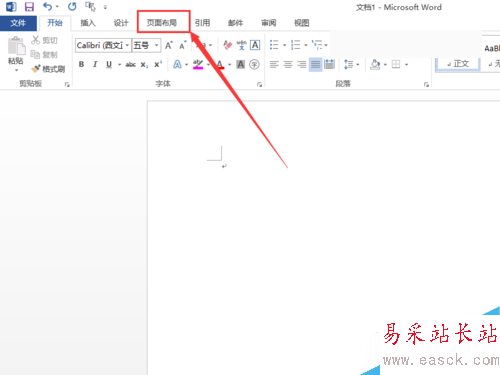
Task: Switch to the 审阅 (Review) tab
Action: [x=269, y=23]
